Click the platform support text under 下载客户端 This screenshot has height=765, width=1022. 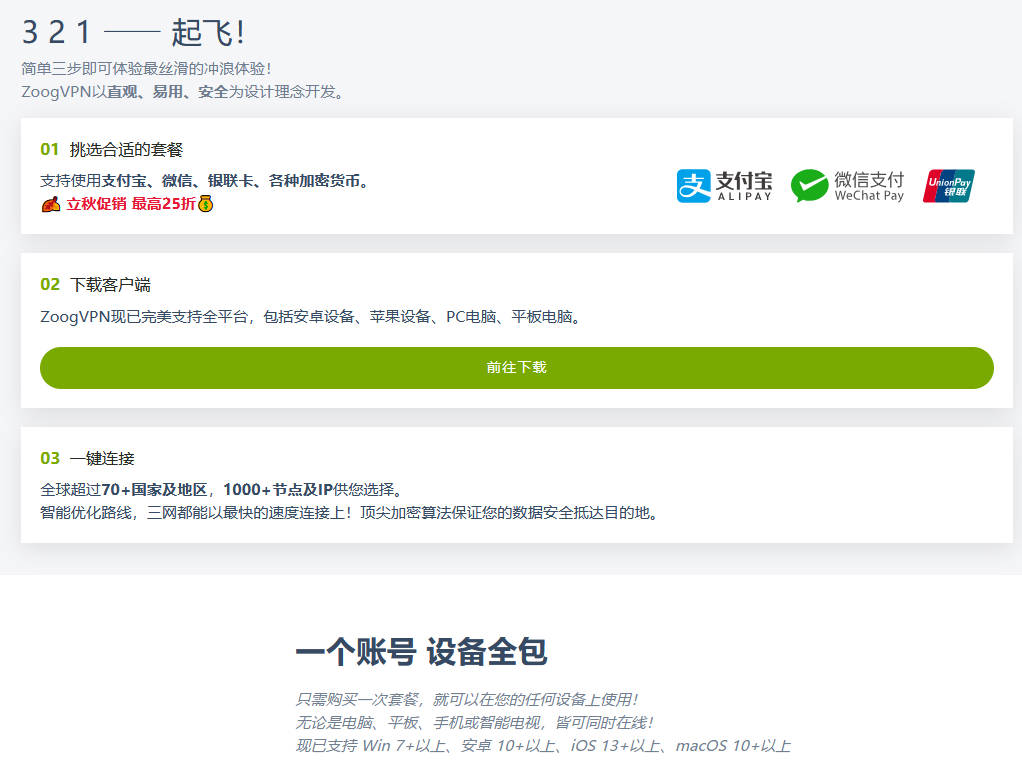point(311,317)
